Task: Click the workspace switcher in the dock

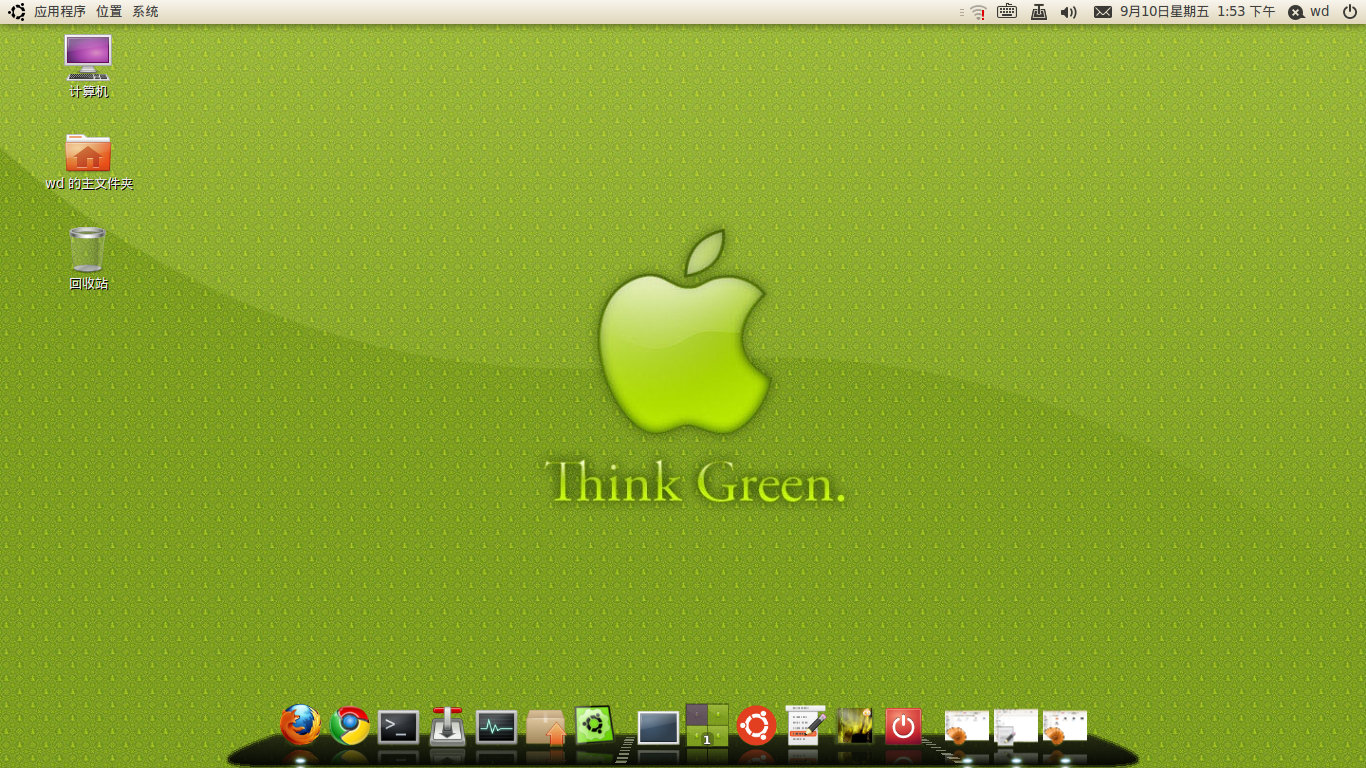Action: 707,725
